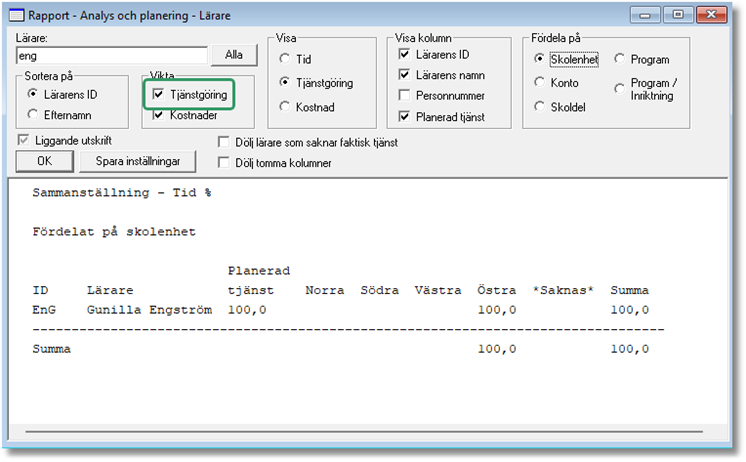Enable Dölj lärare som saknar faktisk tjänst
The height and width of the screenshot is (462, 746).
tap(224, 143)
